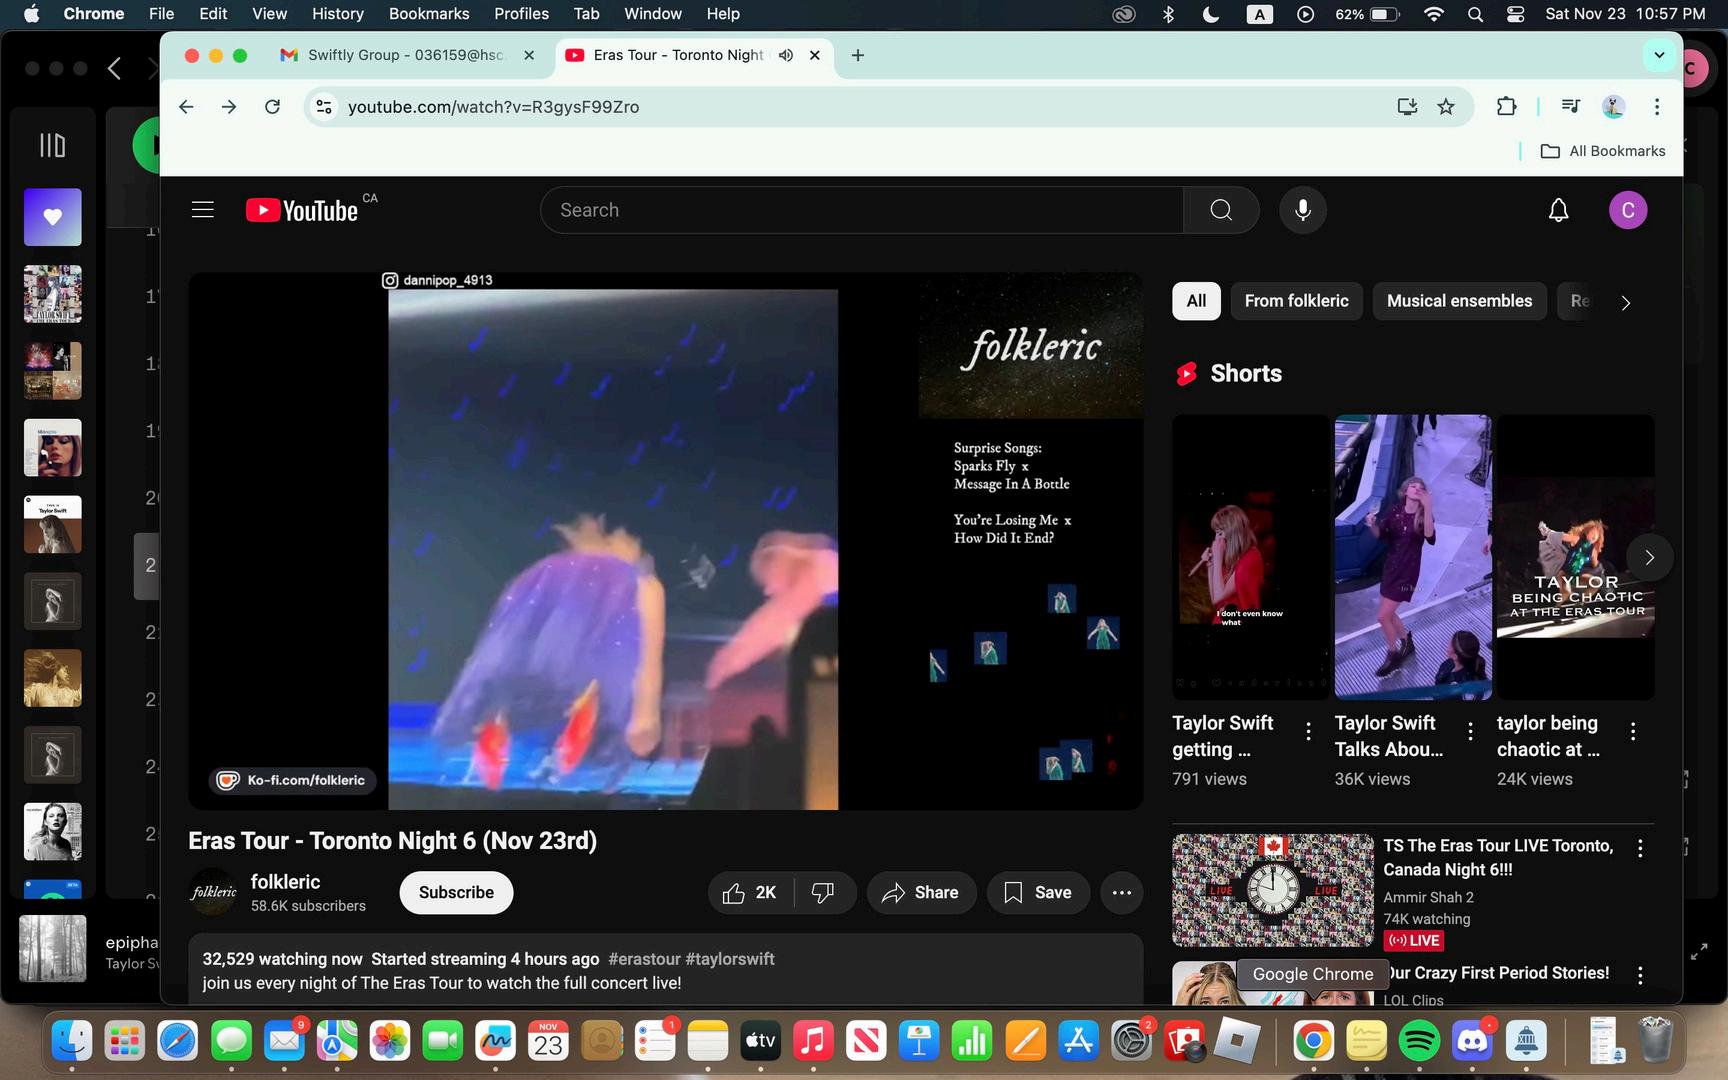This screenshot has width=1728, height=1080.
Task: Open Roblox from the Dock
Action: [1237, 1042]
